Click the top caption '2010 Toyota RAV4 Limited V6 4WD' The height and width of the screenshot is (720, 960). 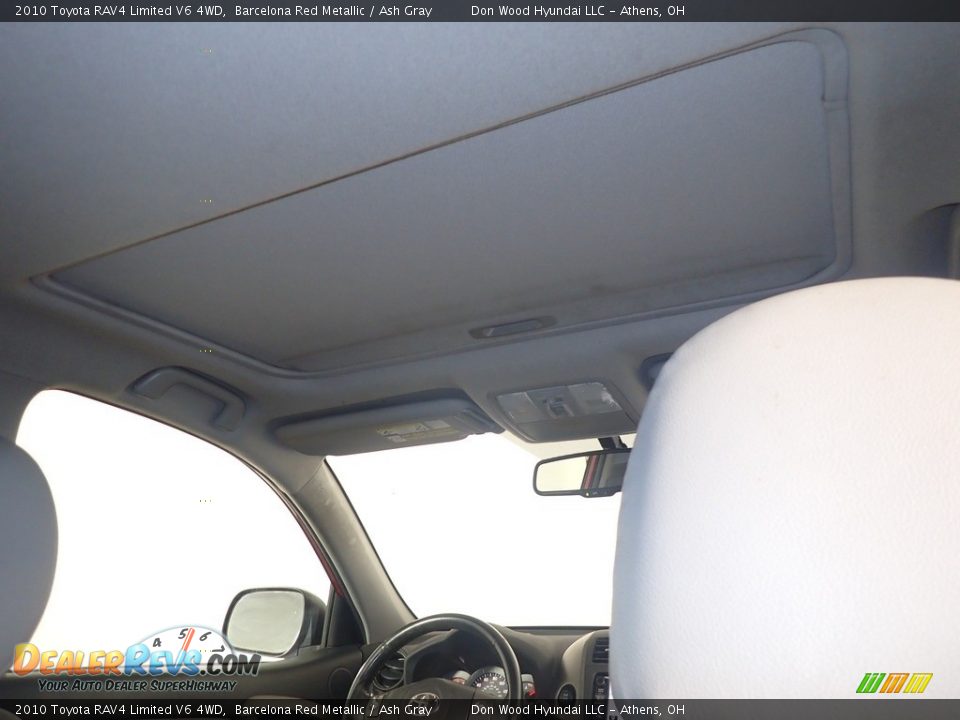coord(119,11)
